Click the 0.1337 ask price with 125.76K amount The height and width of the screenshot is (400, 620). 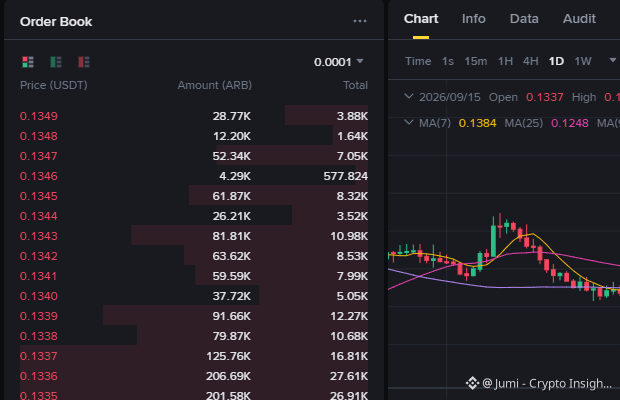click(x=38, y=356)
